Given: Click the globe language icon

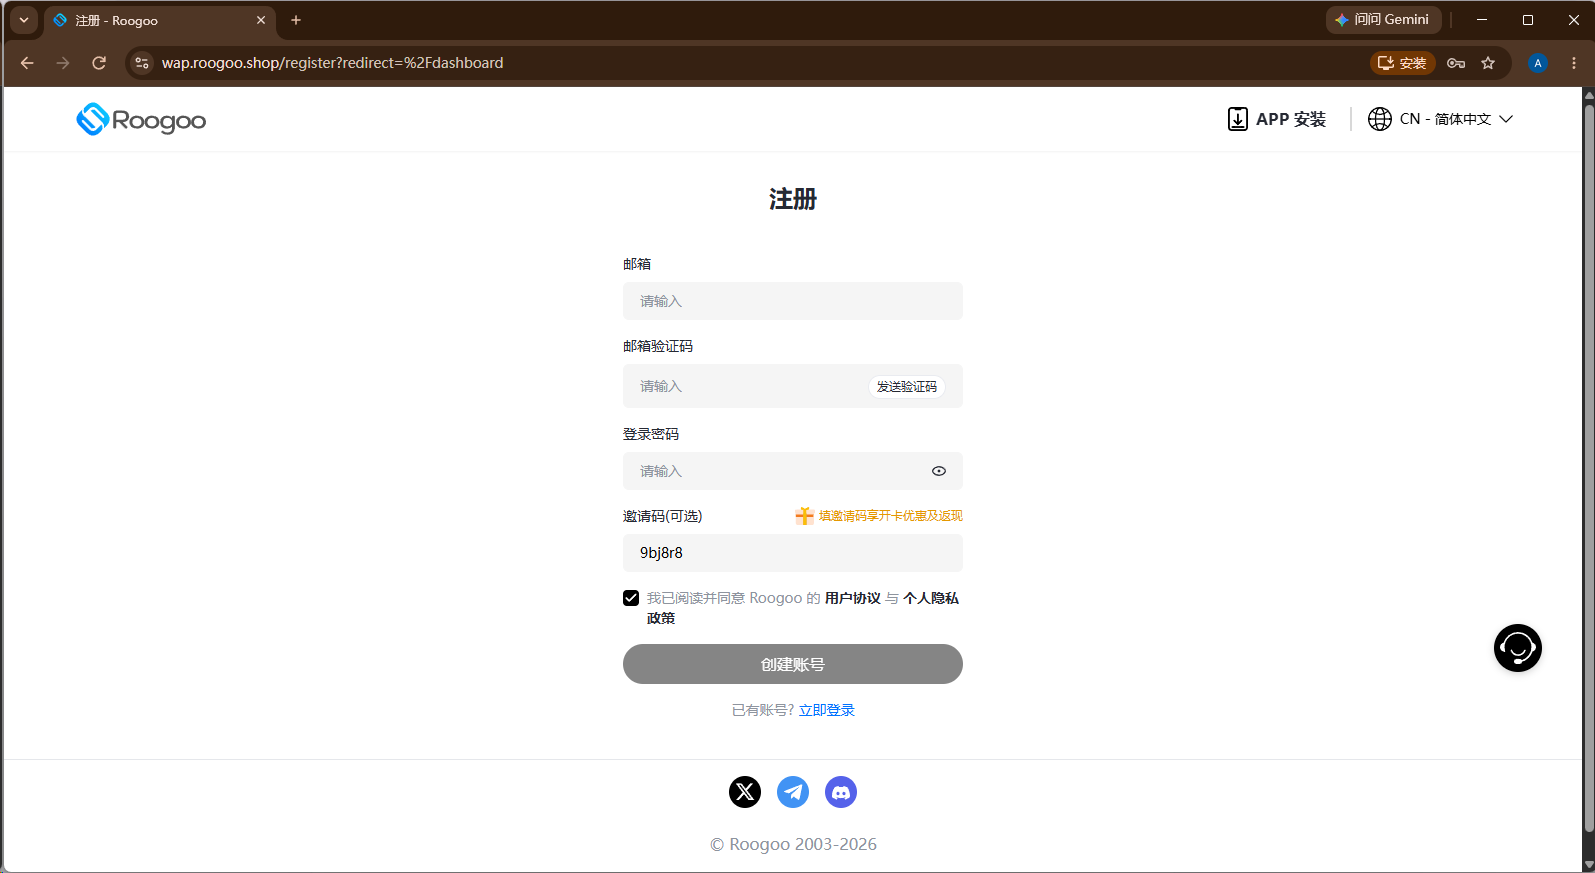Looking at the screenshot, I should pos(1380,119).
